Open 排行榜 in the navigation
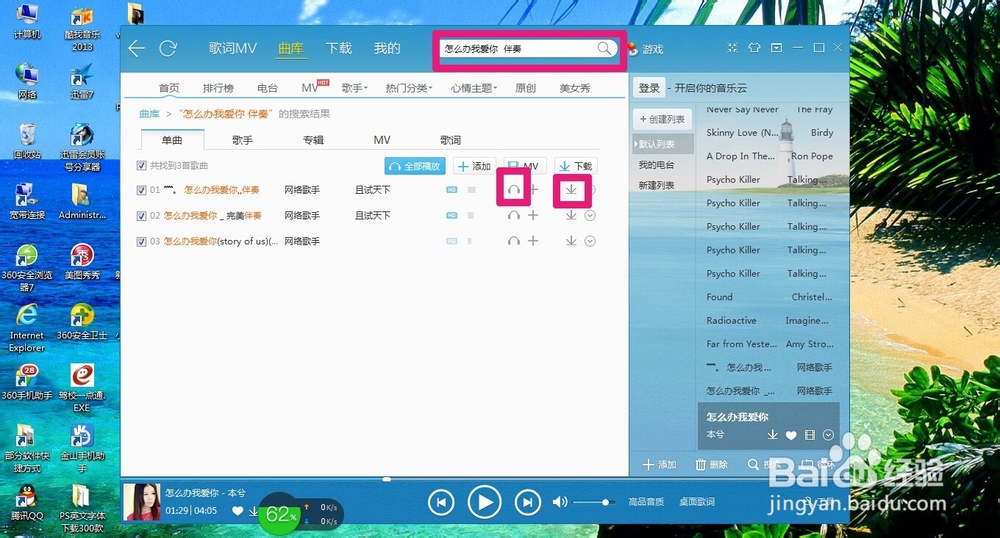Screen dimensions: 1000x538 point(218,88)
